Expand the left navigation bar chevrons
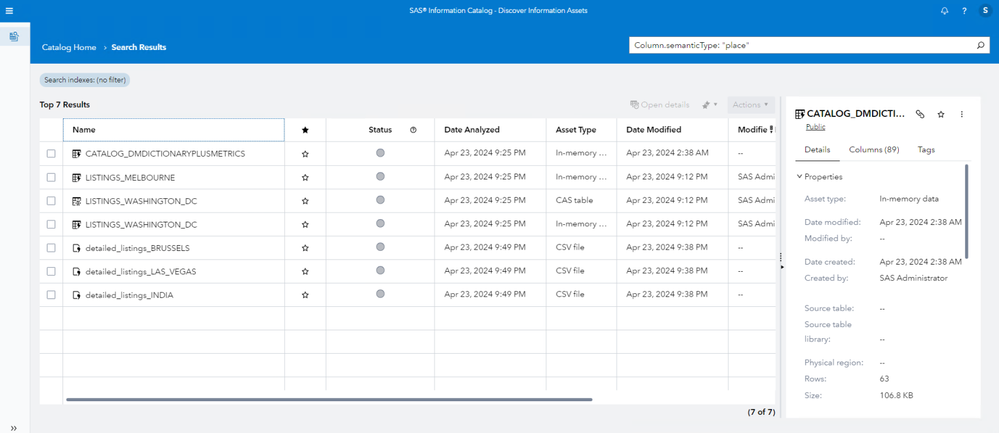This screenshot has width=999, height=433. coord(14,427)
